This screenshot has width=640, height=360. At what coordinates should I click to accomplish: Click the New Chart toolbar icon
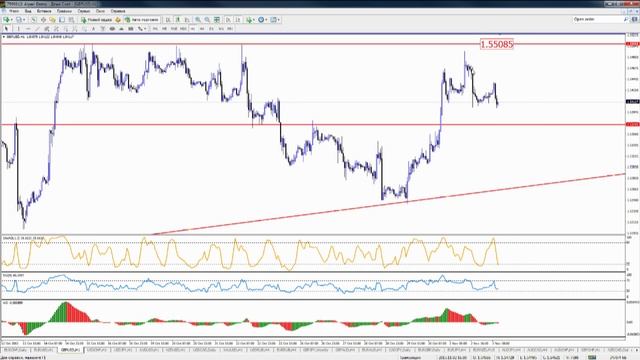coord(7,20)
